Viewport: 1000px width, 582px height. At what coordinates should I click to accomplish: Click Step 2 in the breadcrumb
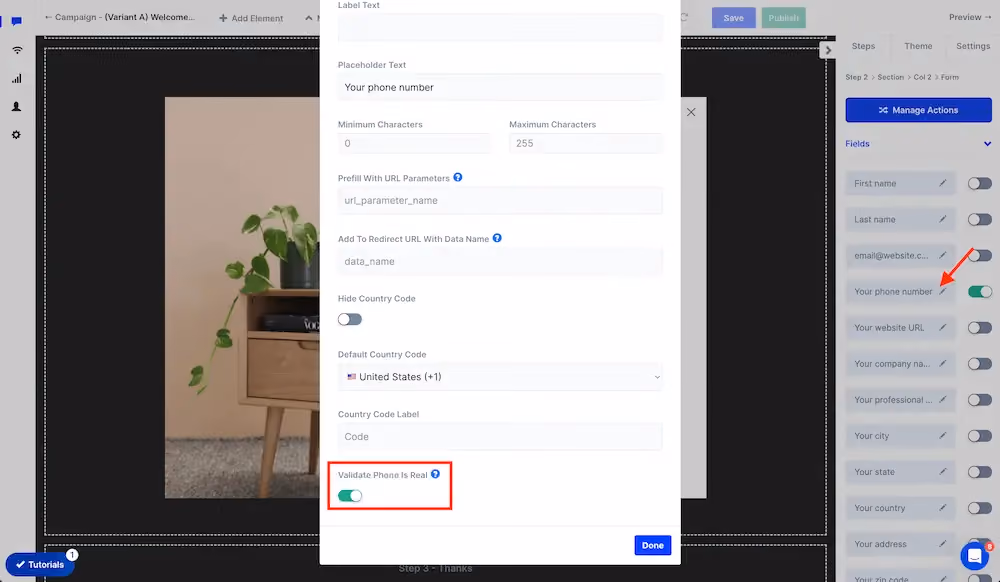[857, 77]
